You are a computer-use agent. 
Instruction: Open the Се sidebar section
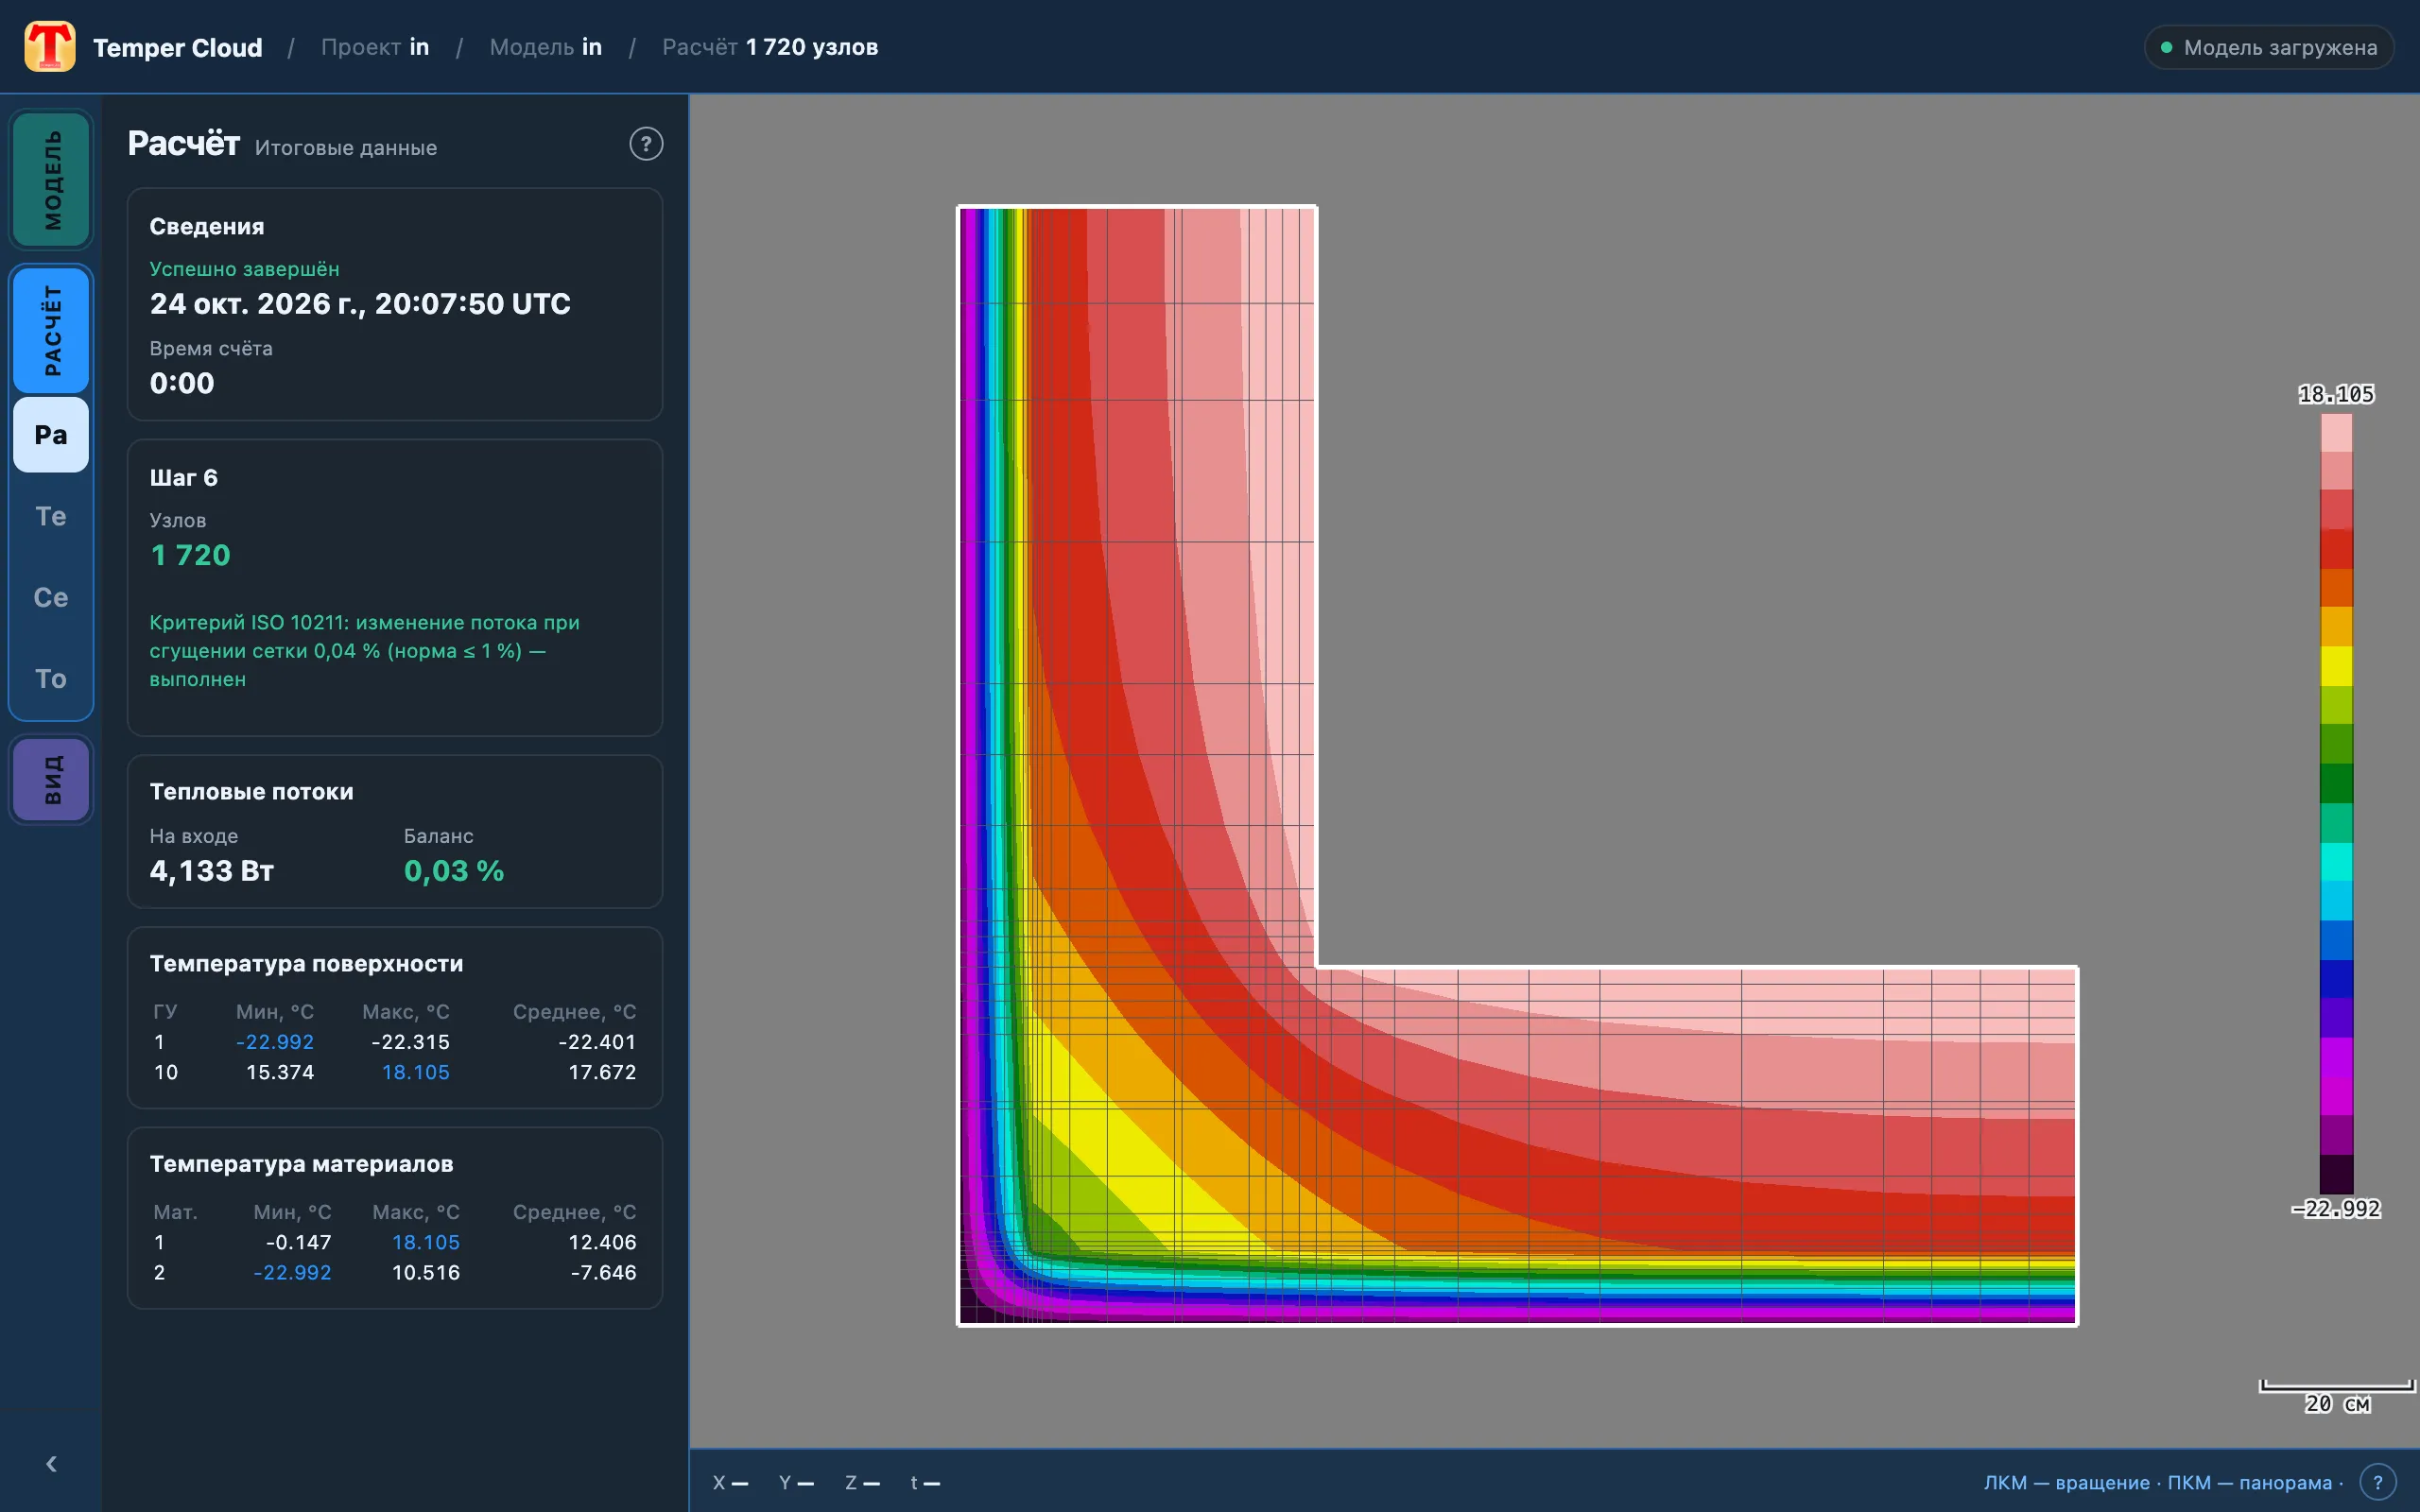(51, 597)
